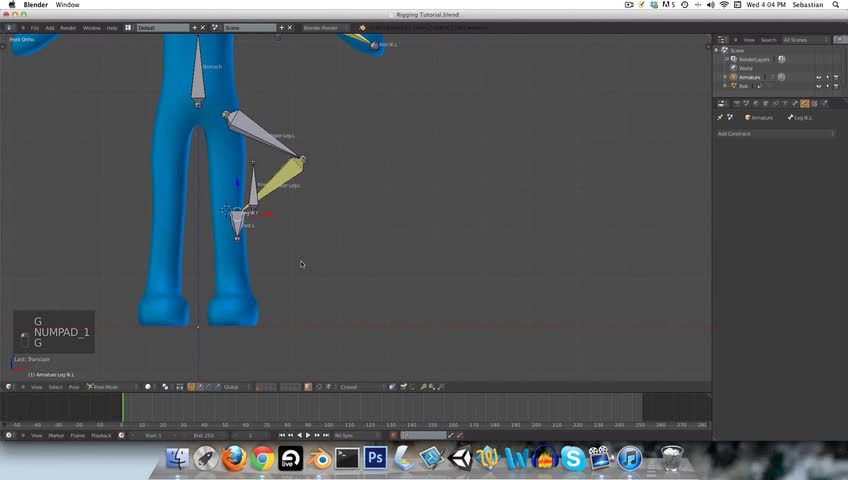
Task: Open the Object Constraints chain-link tab
Action: pyautogui.click(x=776, y=103)
